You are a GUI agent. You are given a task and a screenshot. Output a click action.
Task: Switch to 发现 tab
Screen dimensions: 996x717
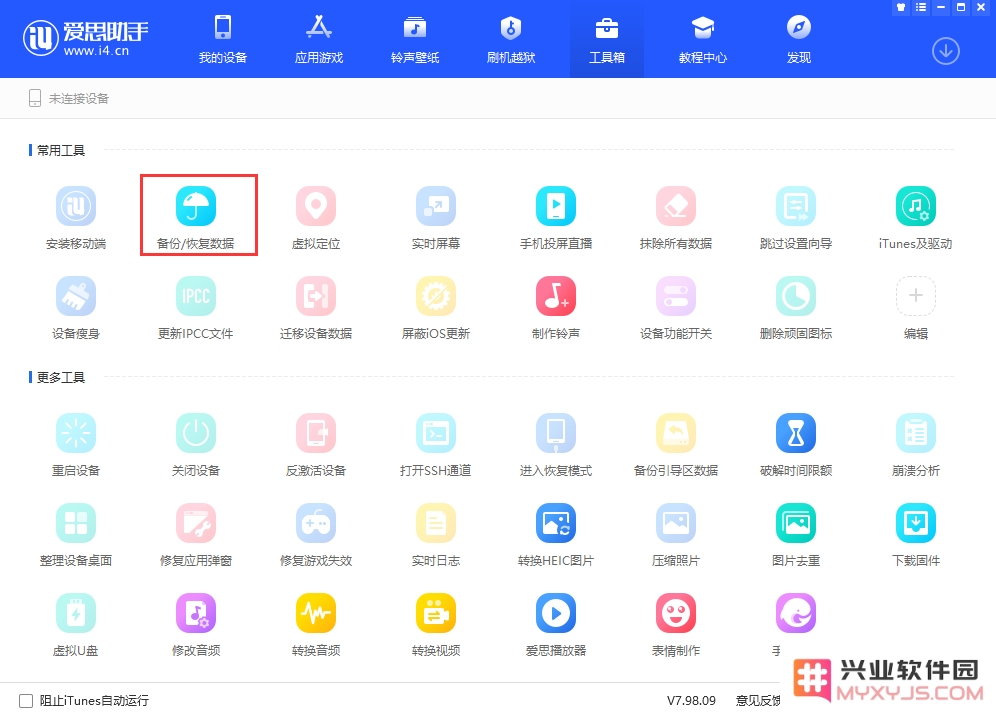coord(798,39)
